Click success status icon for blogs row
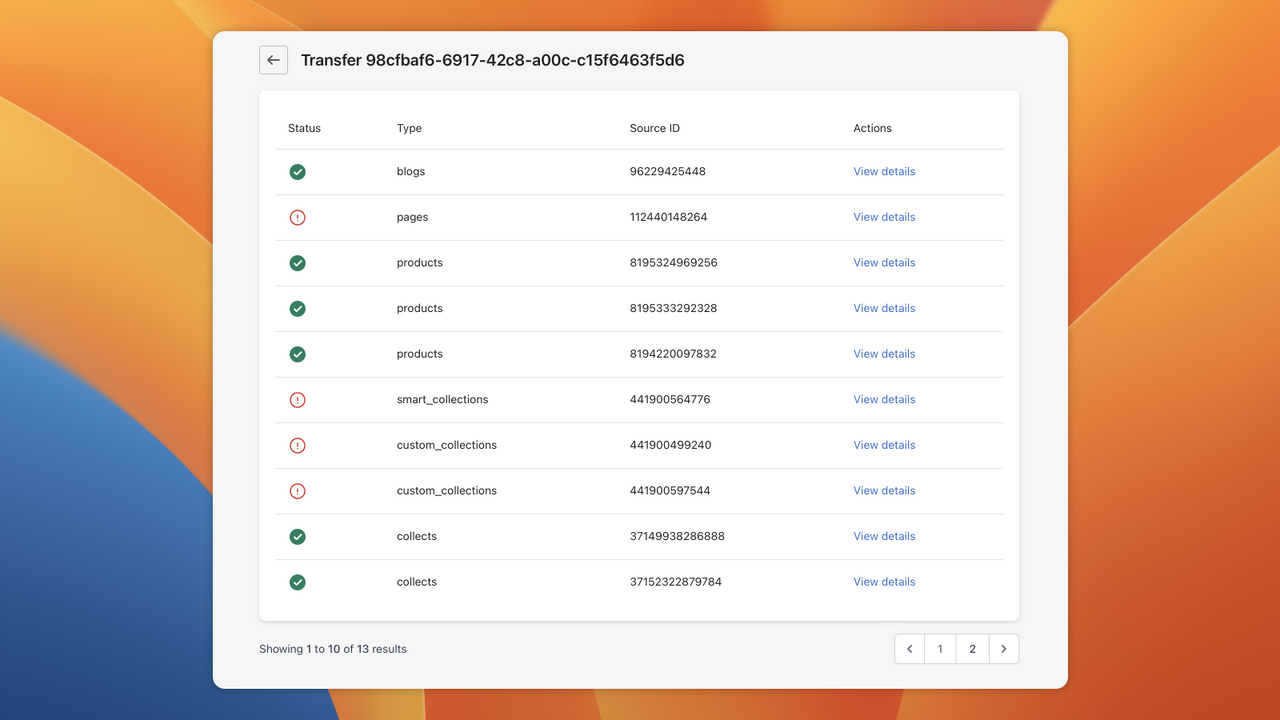Screen dimensions: 1280x720 pos(297,172)
